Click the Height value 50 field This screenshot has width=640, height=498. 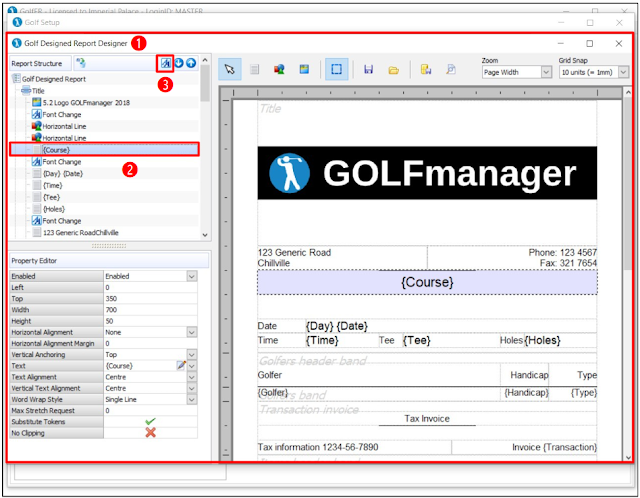pyautogui.click(x=150, y=321)
